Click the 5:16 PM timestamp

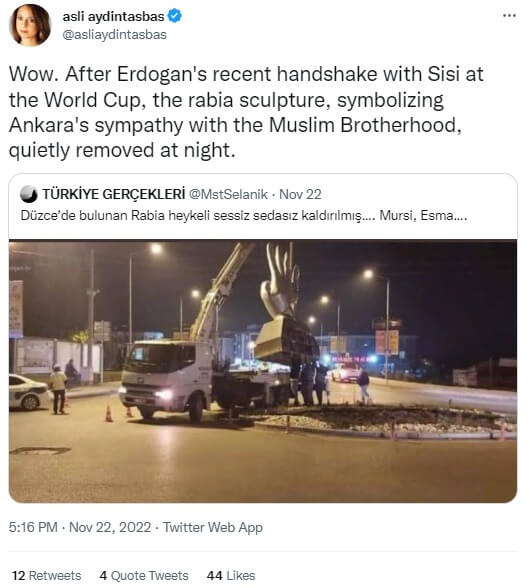[33, 527]
